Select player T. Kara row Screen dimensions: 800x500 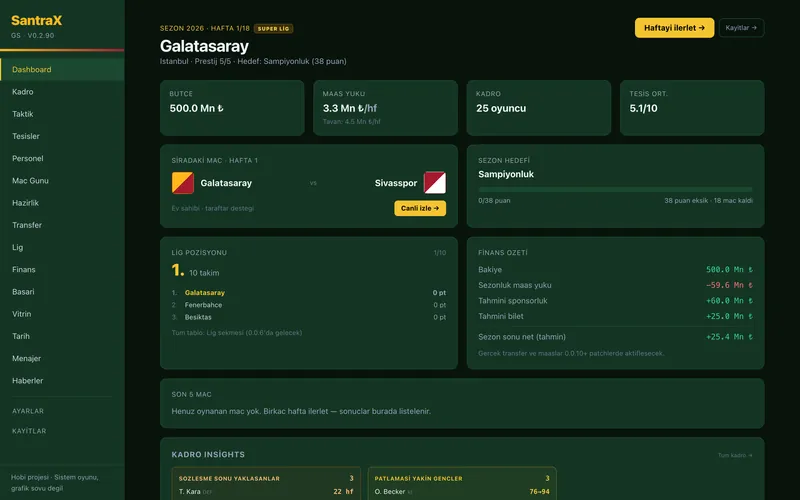coord(266,491)
